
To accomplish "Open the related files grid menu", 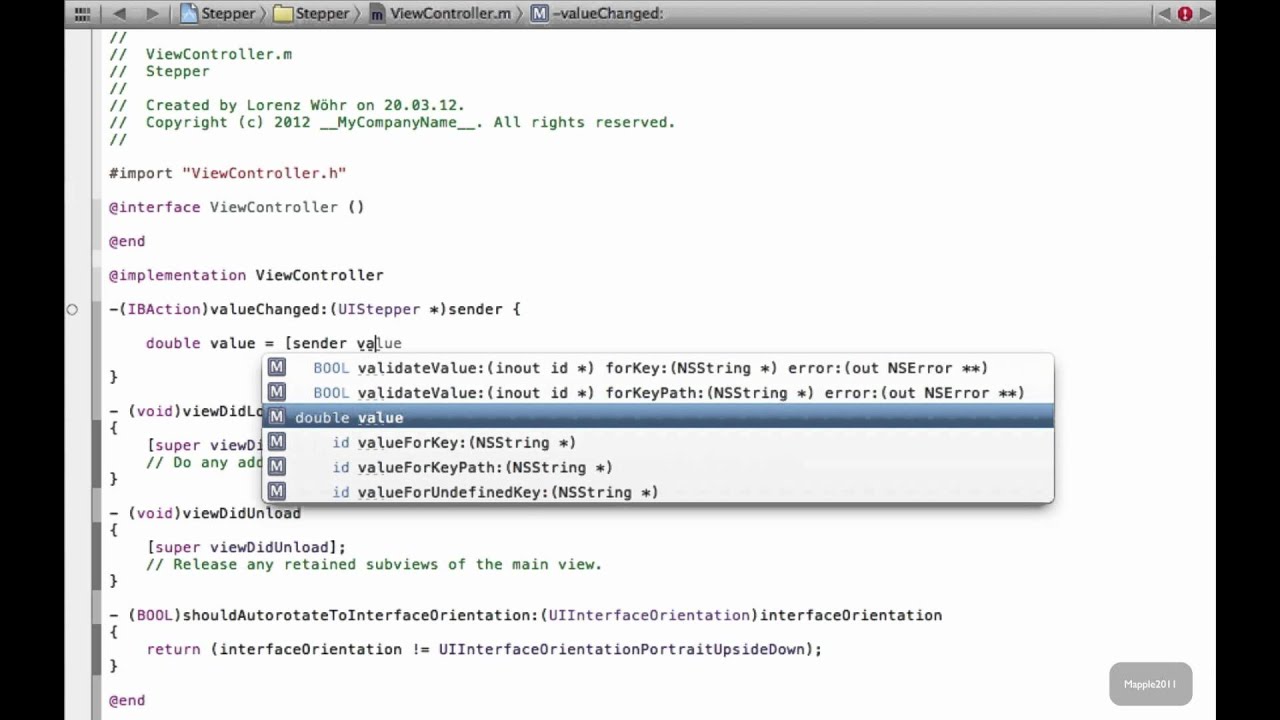I will coord(83,14).
